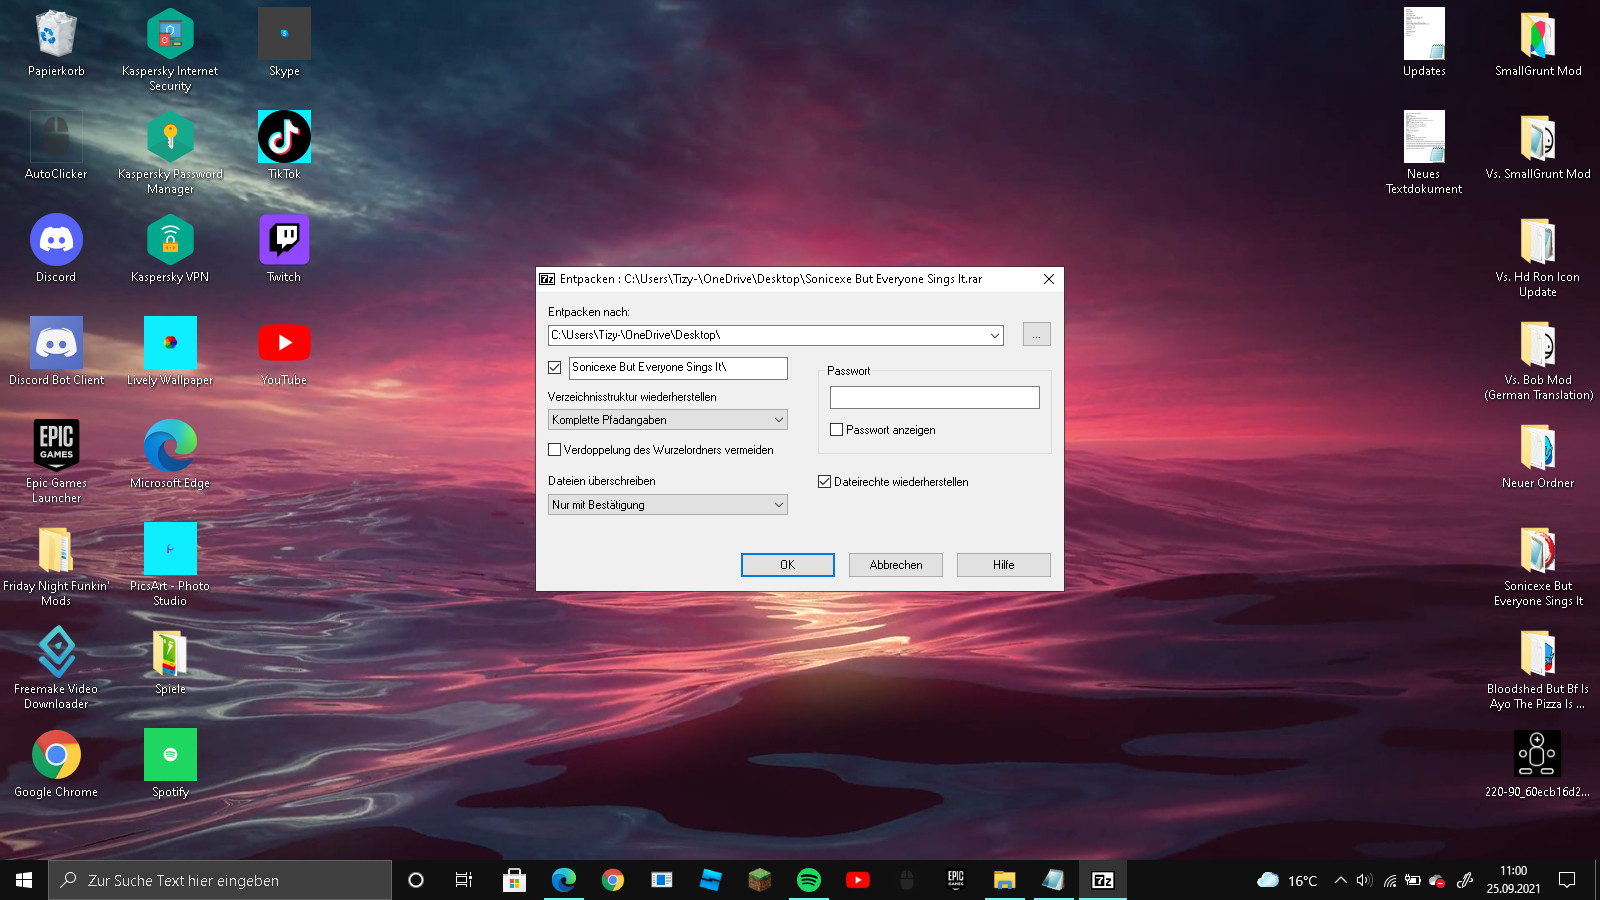Start the Epic Games Launcher

(x=56, y=445)
